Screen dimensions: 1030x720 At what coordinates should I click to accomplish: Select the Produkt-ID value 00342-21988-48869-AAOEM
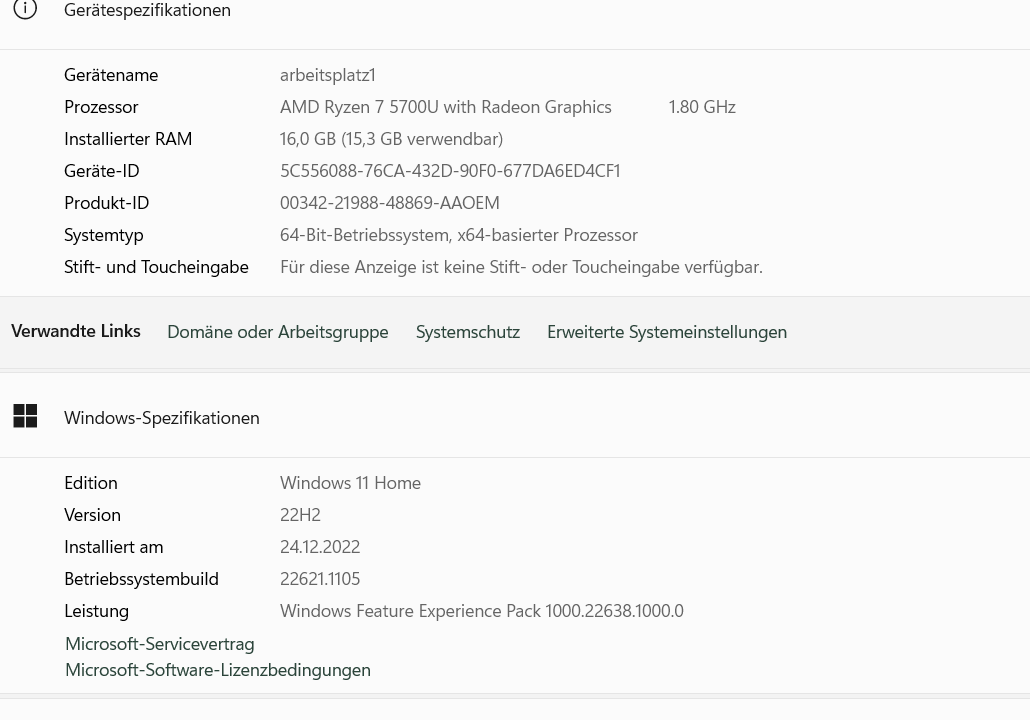point(390,203)
